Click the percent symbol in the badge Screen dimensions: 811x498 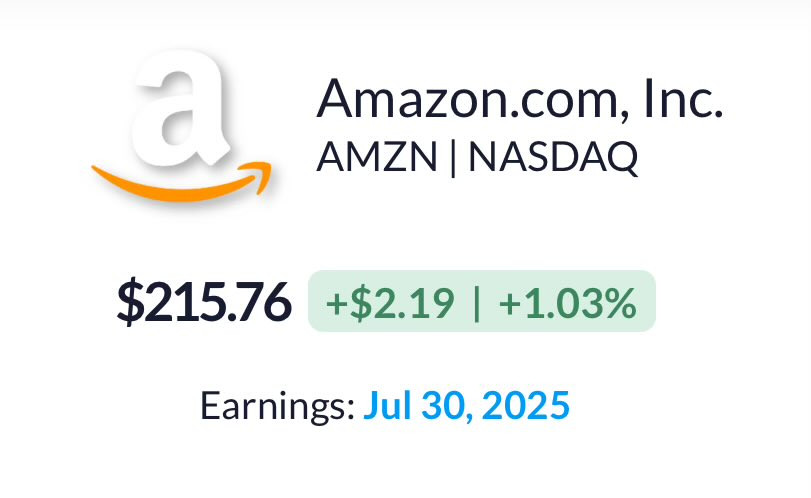[x=621, y=303]
